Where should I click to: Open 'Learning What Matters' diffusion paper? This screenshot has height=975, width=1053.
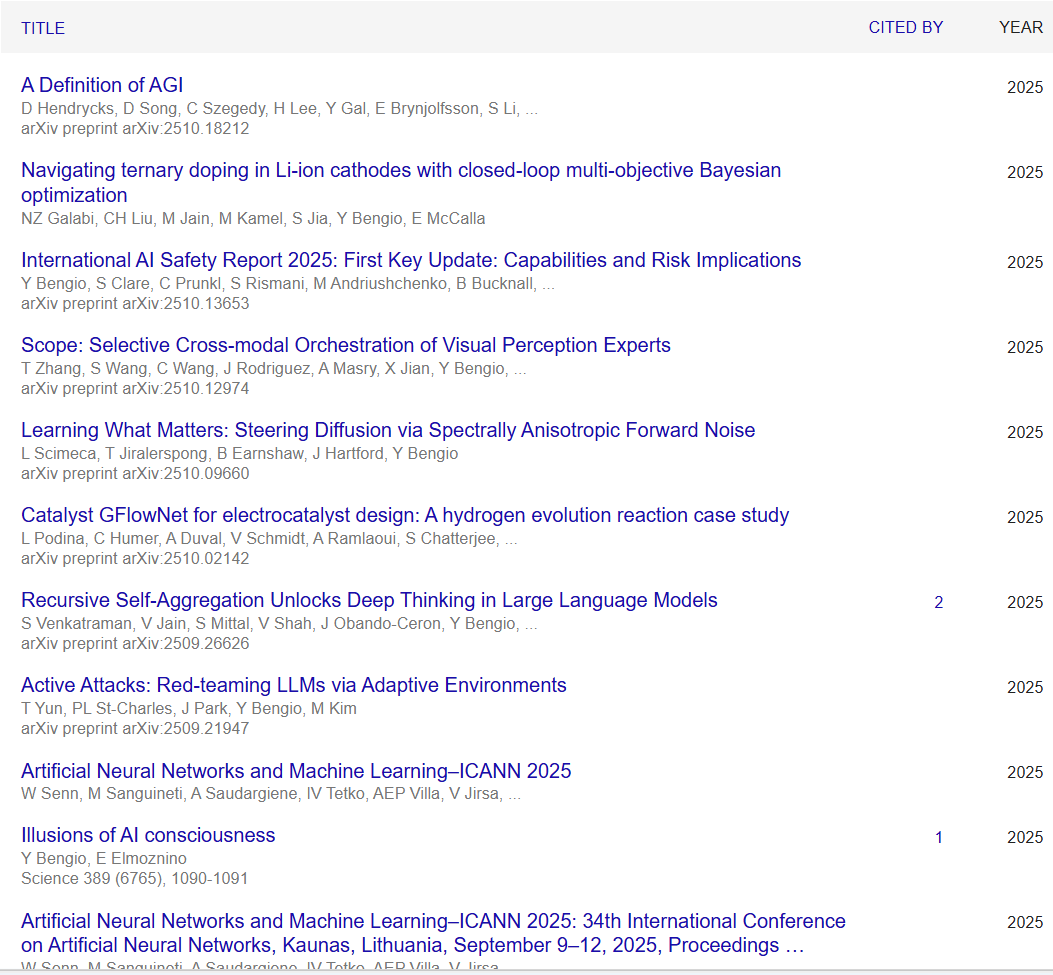point(388,430)
